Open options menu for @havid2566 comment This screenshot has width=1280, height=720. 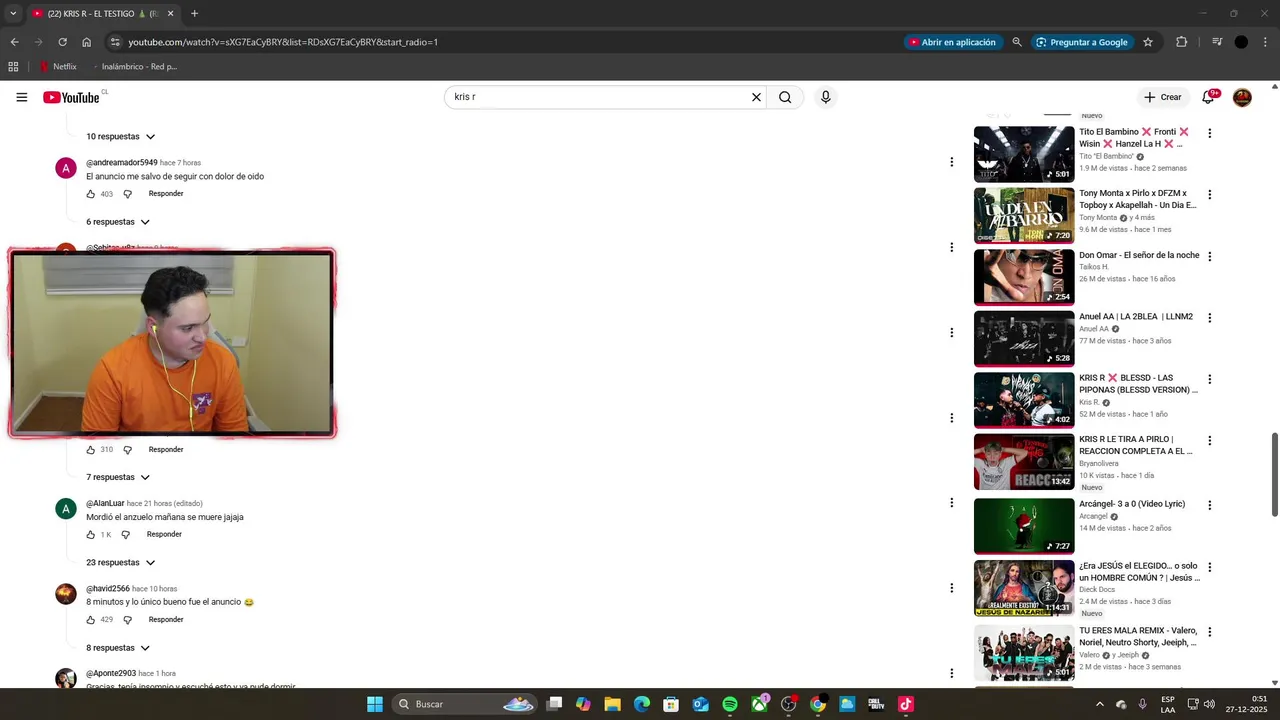951,588
